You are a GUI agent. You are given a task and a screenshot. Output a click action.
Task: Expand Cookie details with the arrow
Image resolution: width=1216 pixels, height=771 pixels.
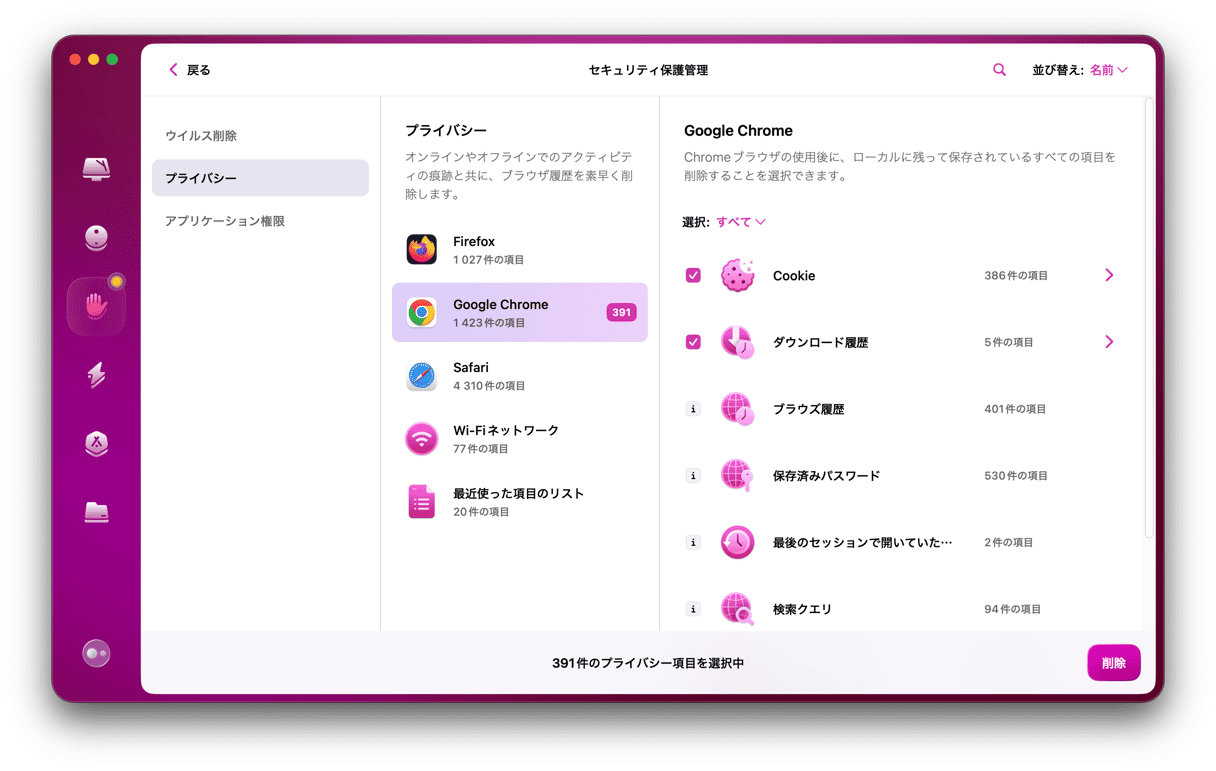click(1109, 275)
